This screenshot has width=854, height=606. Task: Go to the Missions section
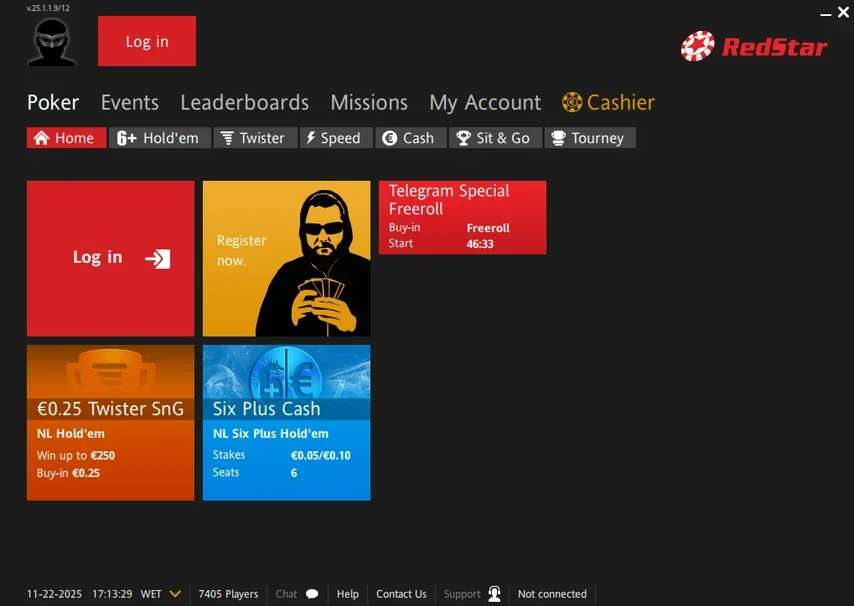(369, 102)
